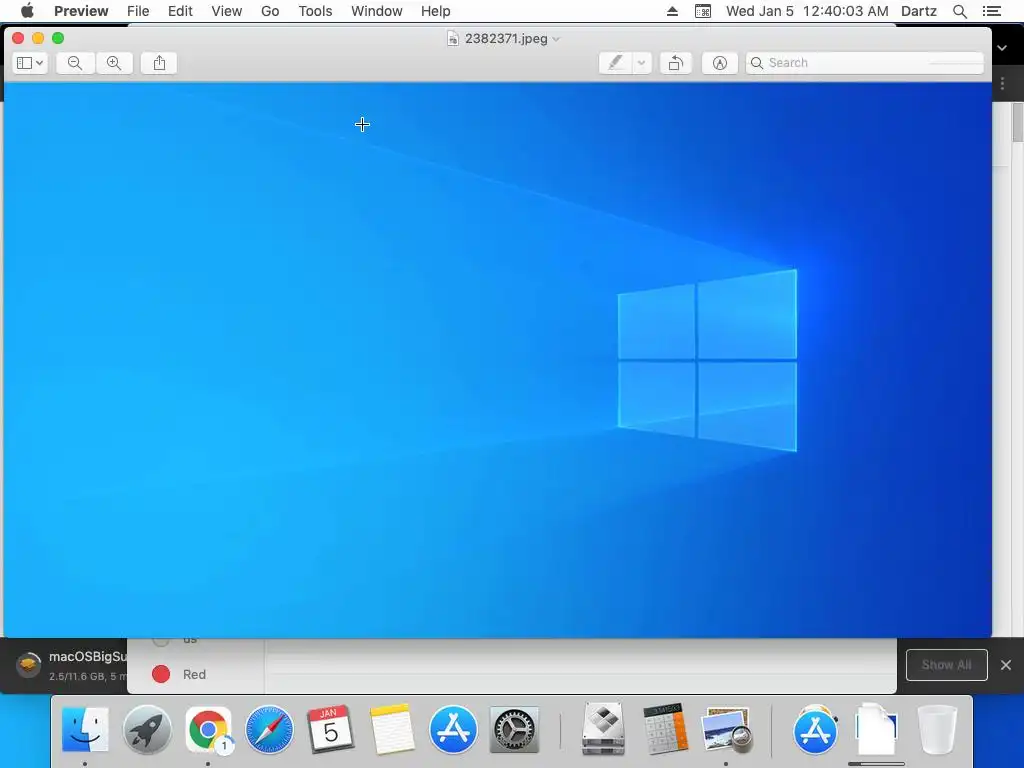The height and width of the screenshot is (768, 1024).
Task: Open the Applications folder stack in Dock
Action: point(815,729)
